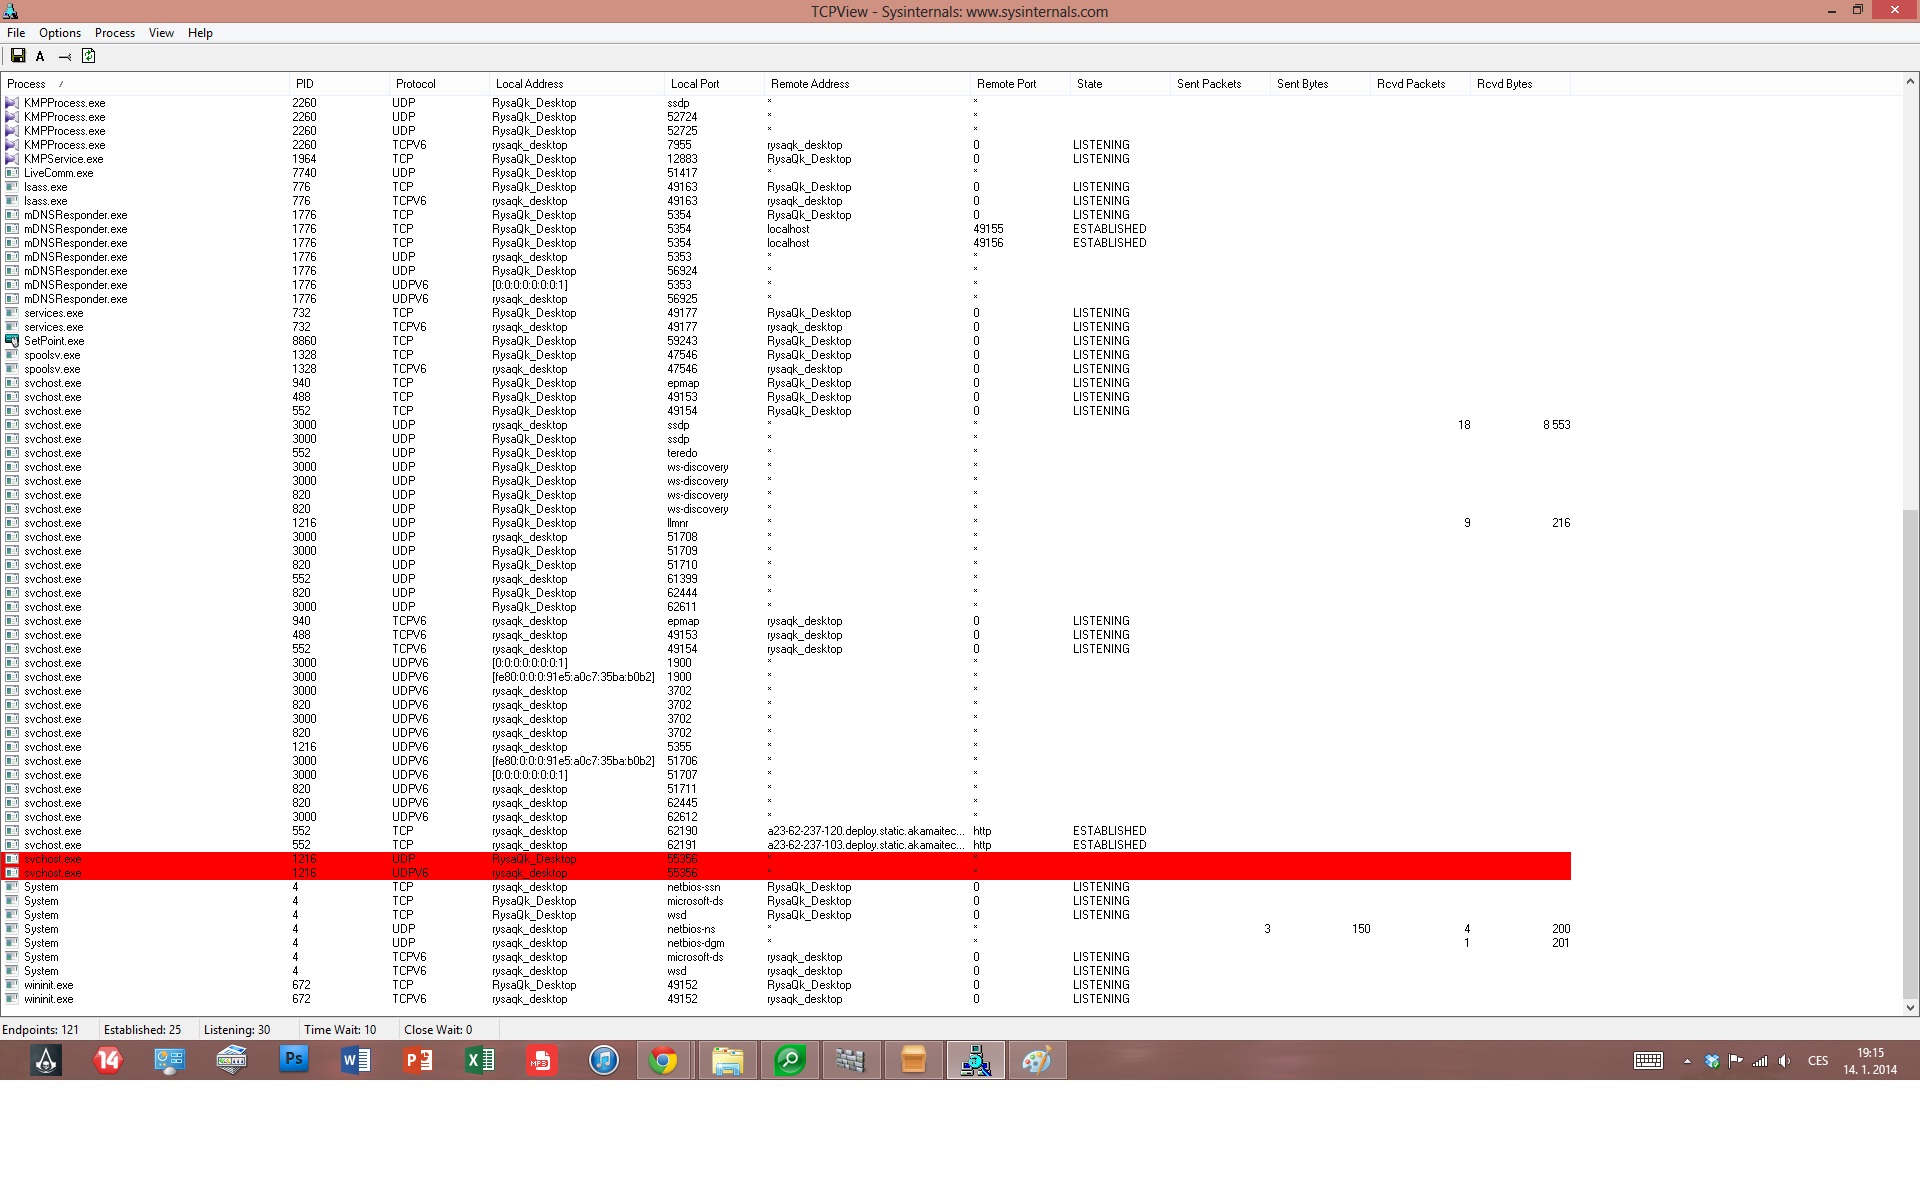
Task: Open Google Chrome from the taskbar
Action: coord(663,1060)
